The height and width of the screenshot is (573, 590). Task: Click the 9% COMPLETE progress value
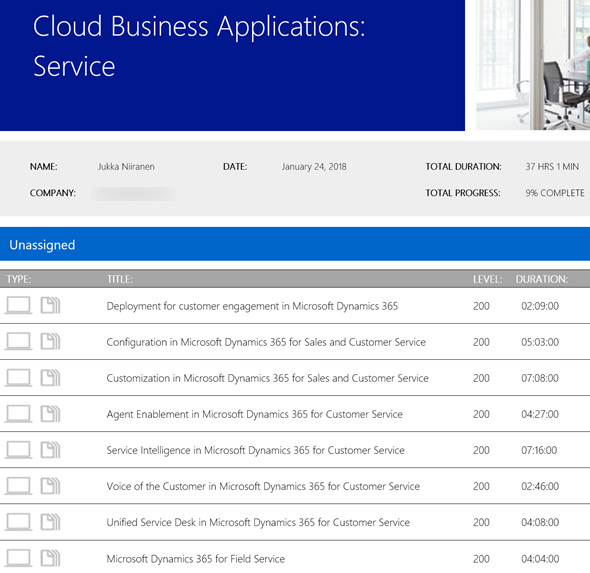tap(555, 193)
